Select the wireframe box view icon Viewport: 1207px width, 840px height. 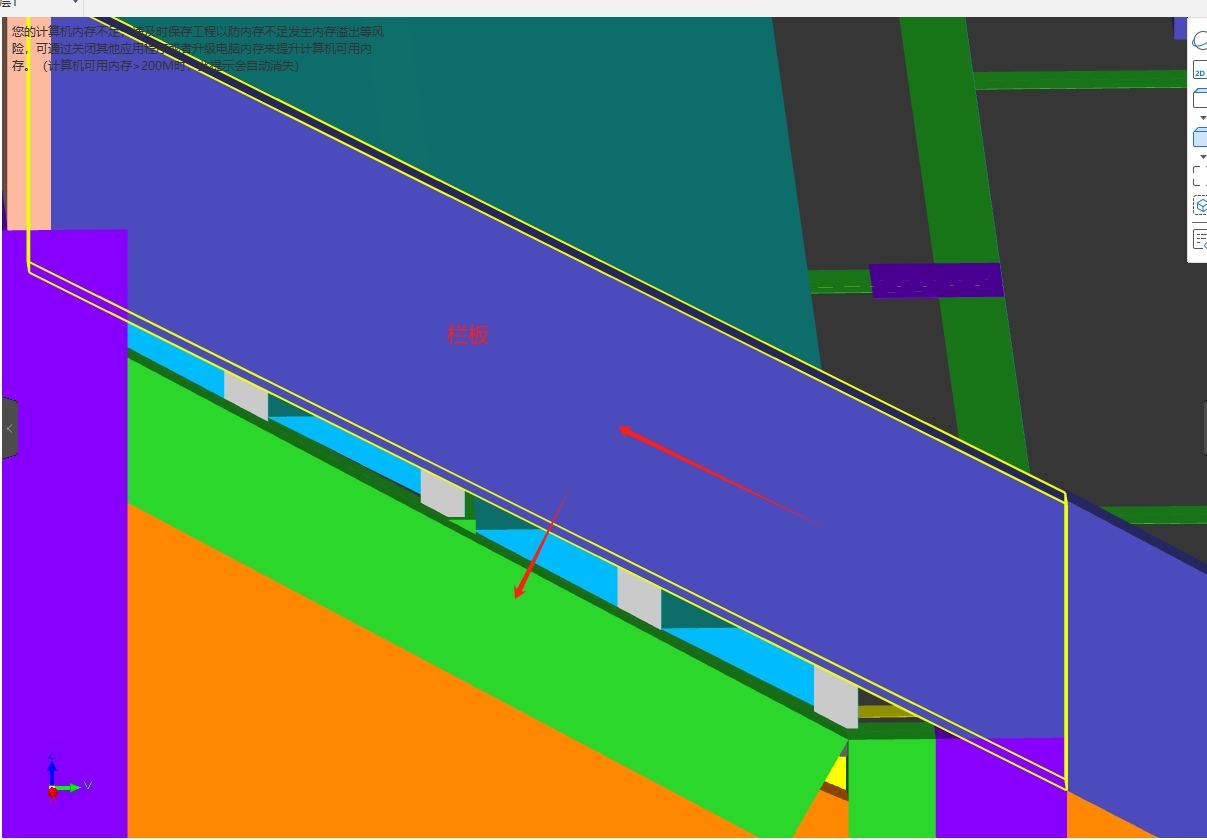pyautogui.click(x=1200, y=99)
